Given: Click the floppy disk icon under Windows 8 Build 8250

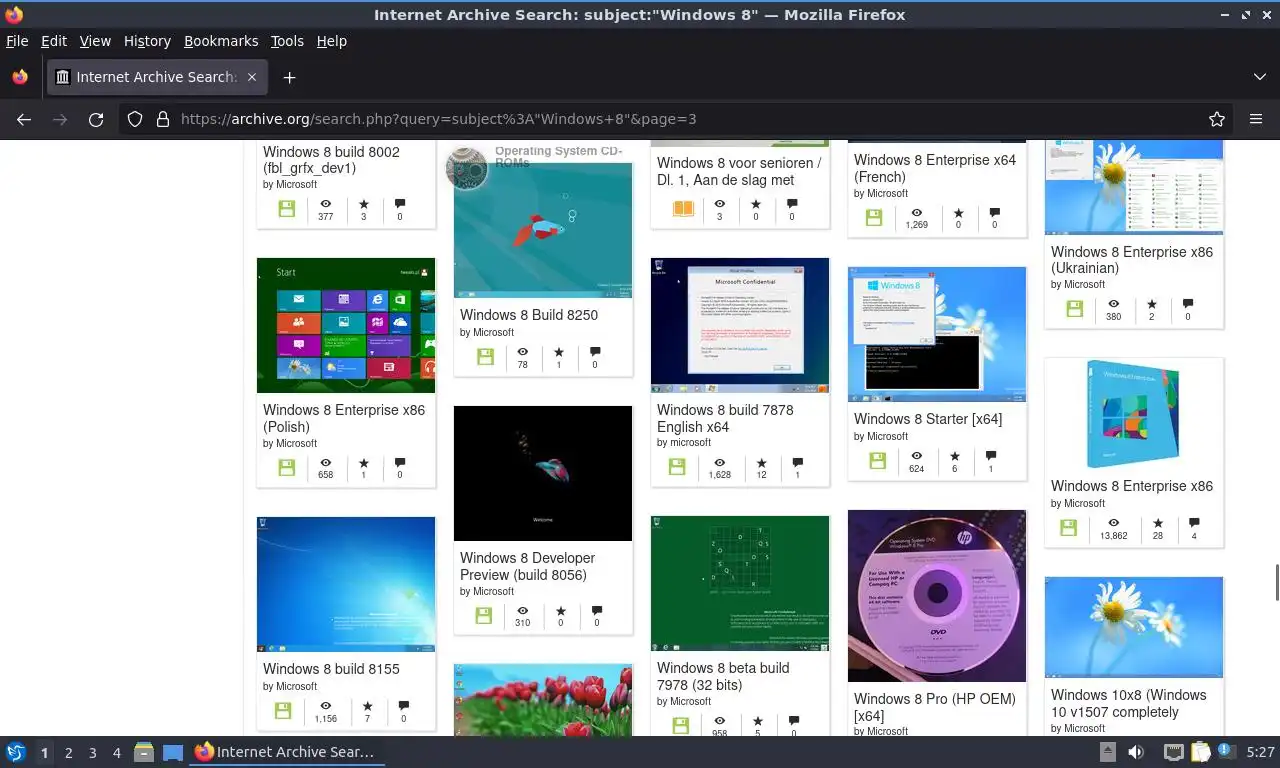Looking at the screenshot, I should pos(485,357).
